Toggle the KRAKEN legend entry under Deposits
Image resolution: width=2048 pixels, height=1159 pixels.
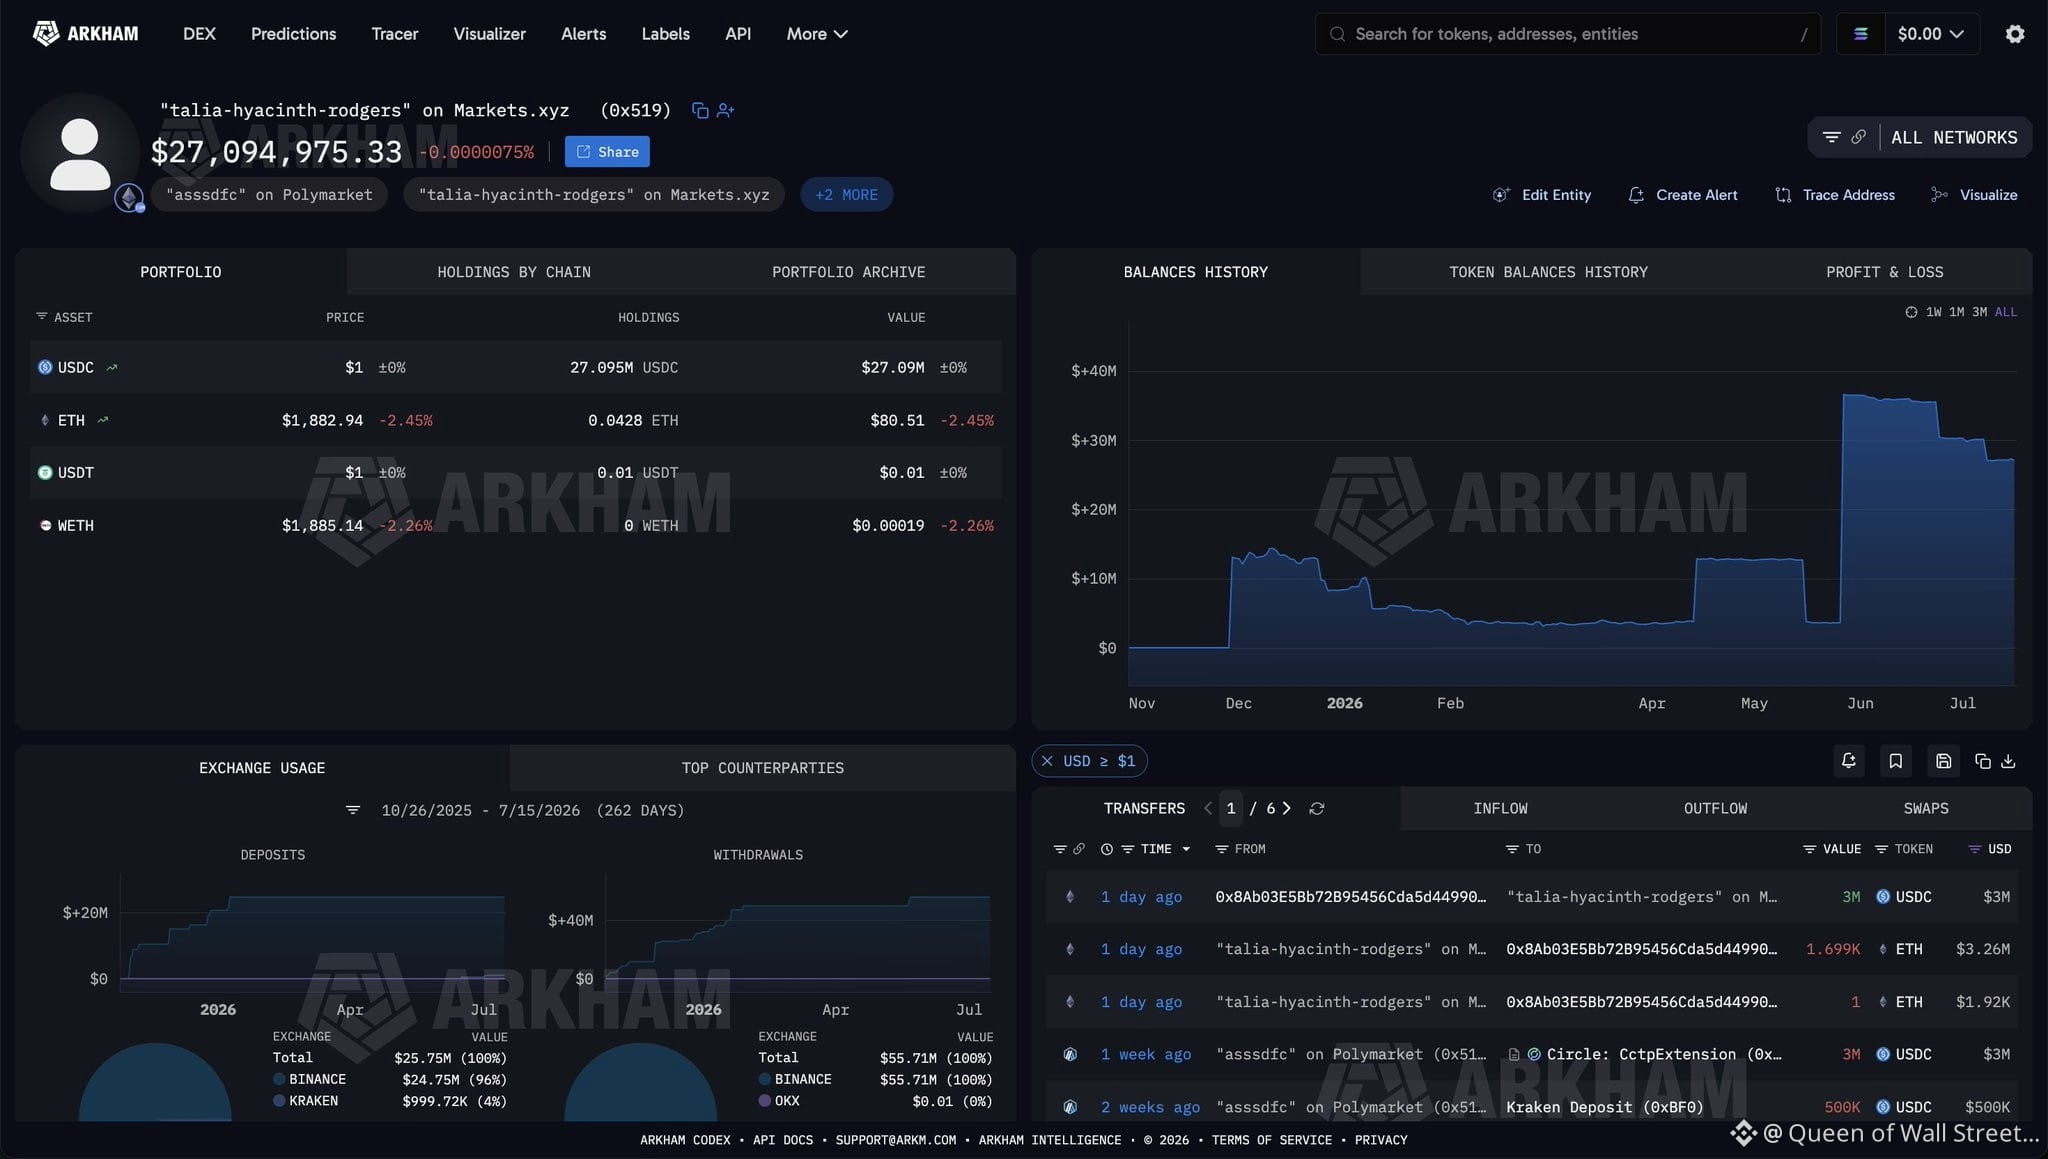[305, 1100]
